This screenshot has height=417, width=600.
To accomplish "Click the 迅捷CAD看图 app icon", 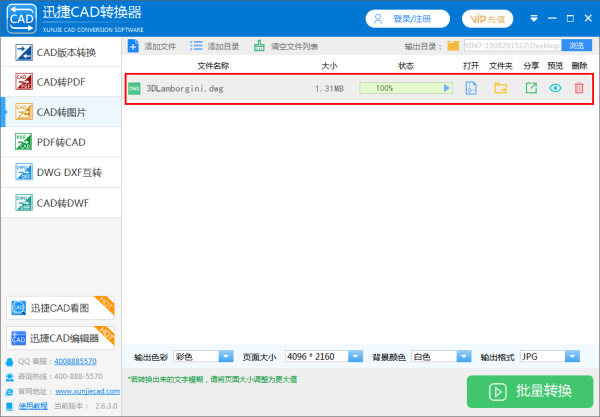I will coord(18,308).
